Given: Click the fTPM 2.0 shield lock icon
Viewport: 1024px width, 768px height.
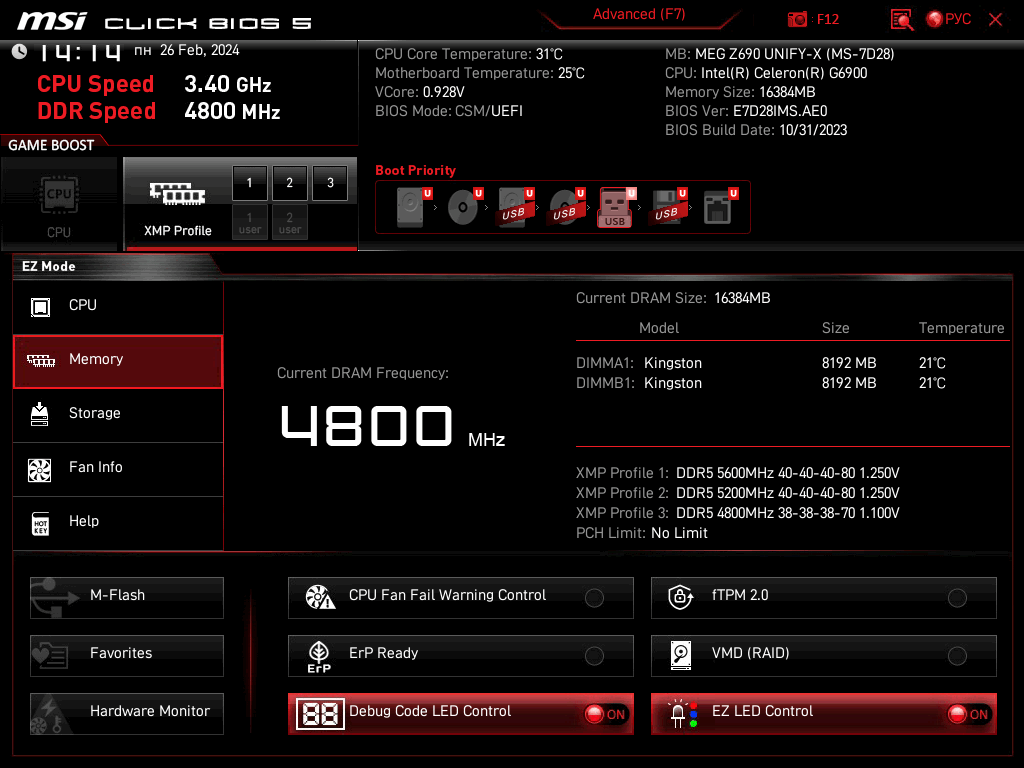Looking at the screenshot, I should pyautogui.click(x=680, y=597).
